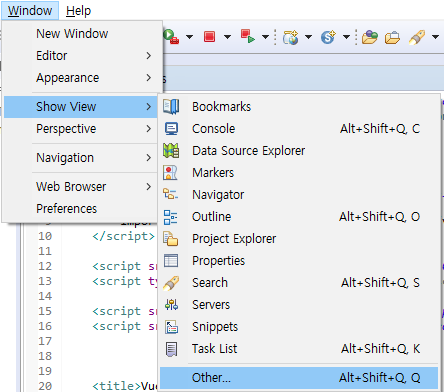This screenshot has height=392, width=444.
Task: Click the <title> tag on line 20
Action: pyautogui.click(x=117, y=386)
